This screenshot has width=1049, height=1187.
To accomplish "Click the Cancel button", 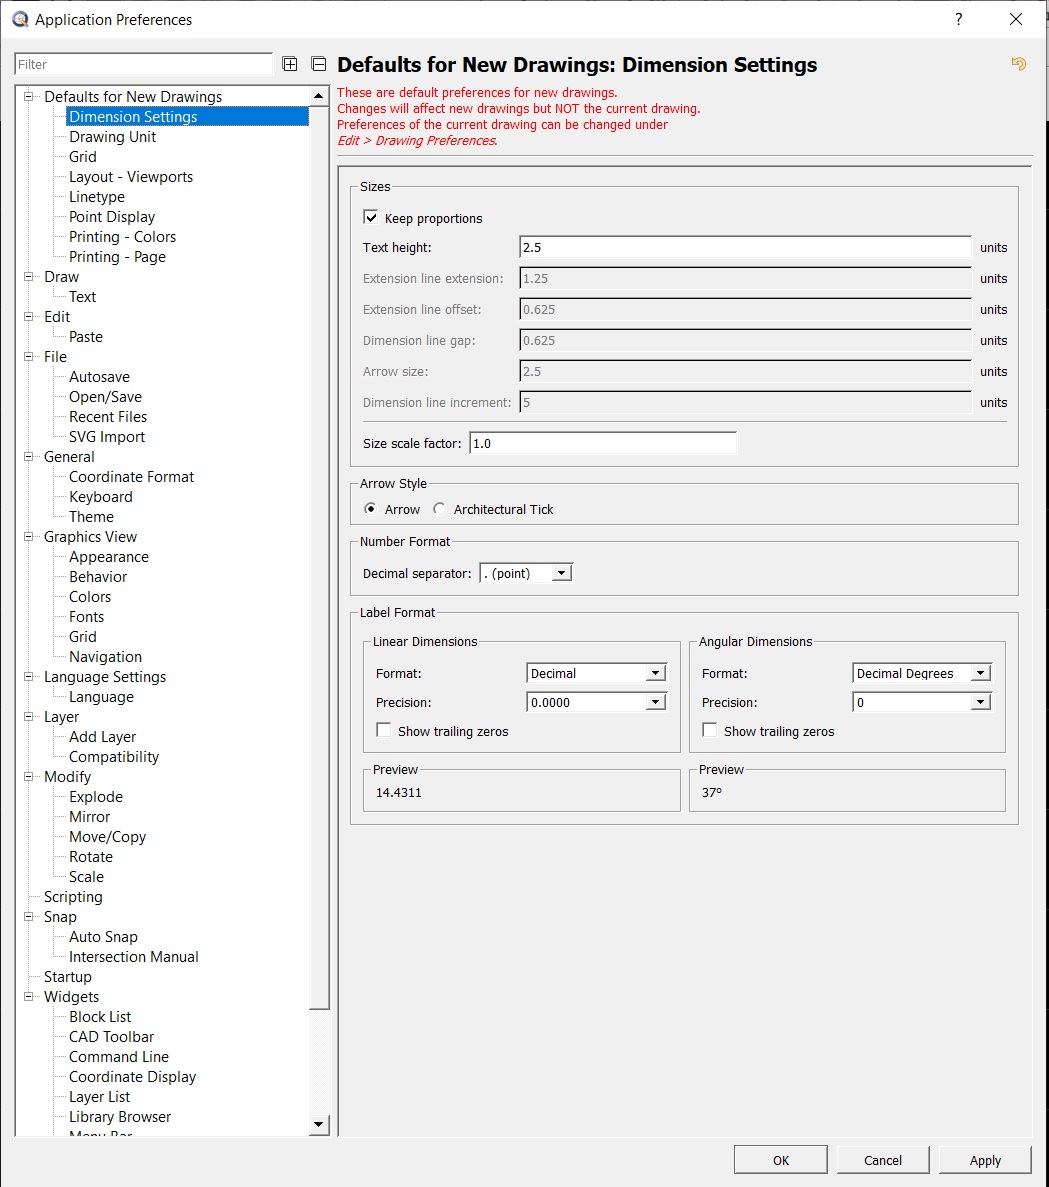I will pos(882,1160).
